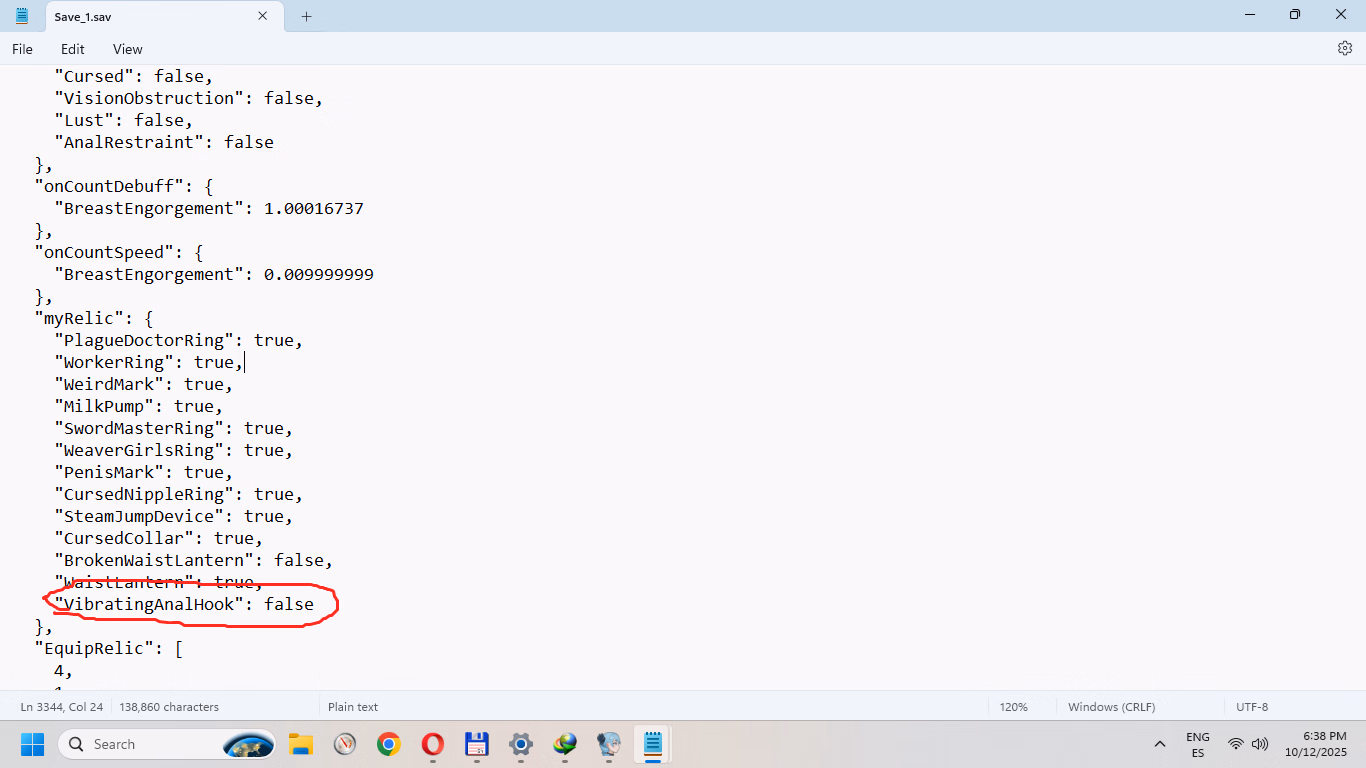Click the Ln 3344, Col 24 position indicator

pos(62,707)
